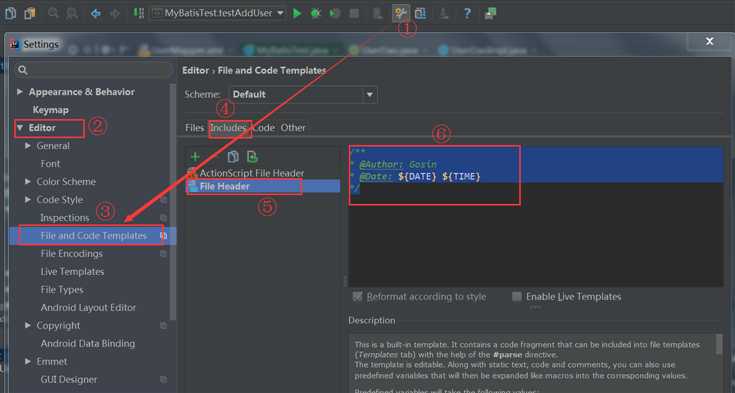The height and width of the screenshot is (393, 735).
Task: Open File Encodings settings
Action: tap(71, 254)
